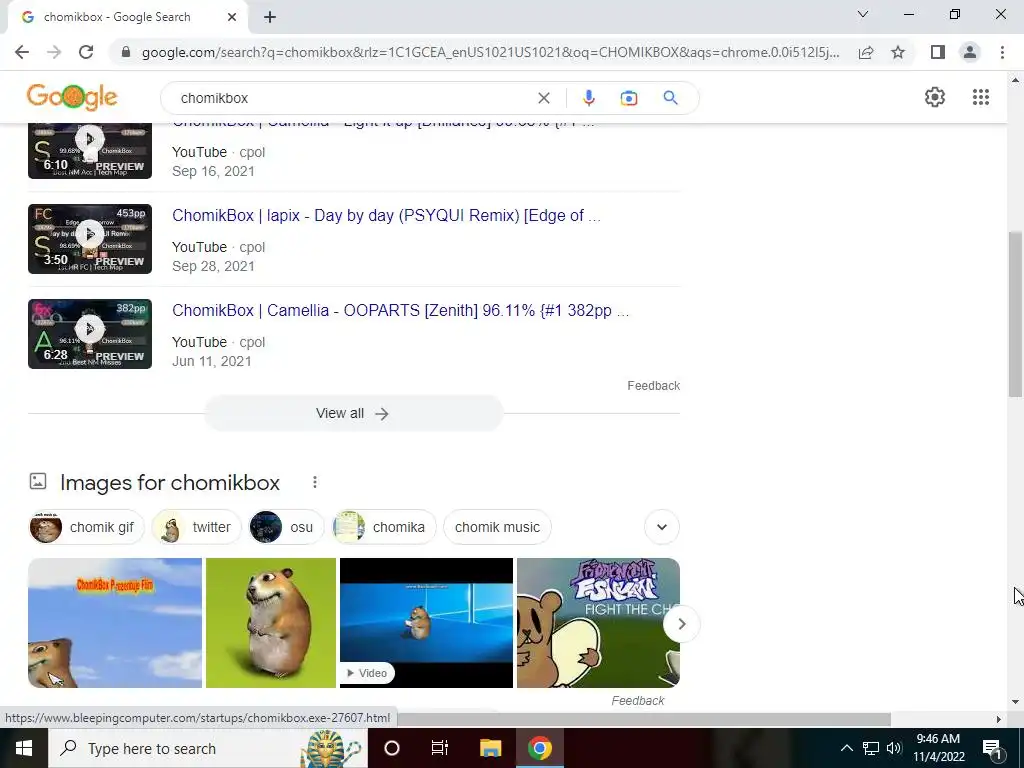This screenshot has width=1024, height=768.
Task: Clear the search box with X
Action: point(543,98)
